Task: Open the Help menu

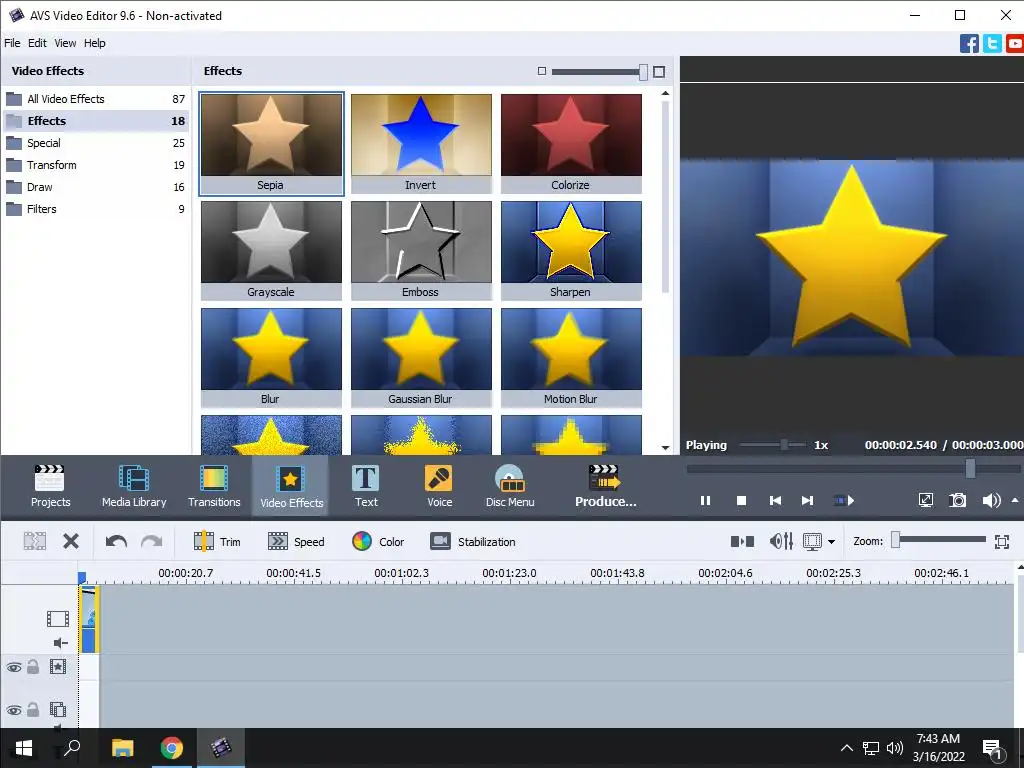Action: click(95, 43)
